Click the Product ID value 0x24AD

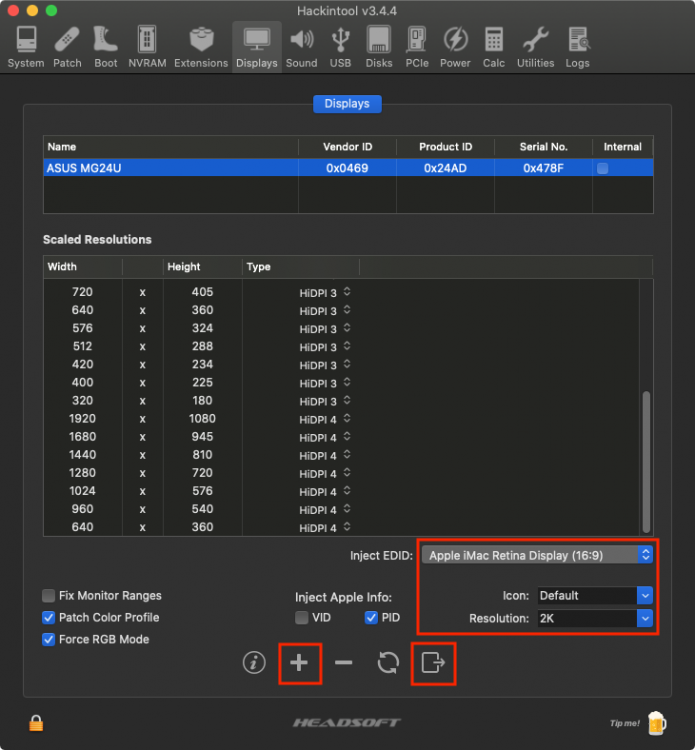click(x=445, y=168)
